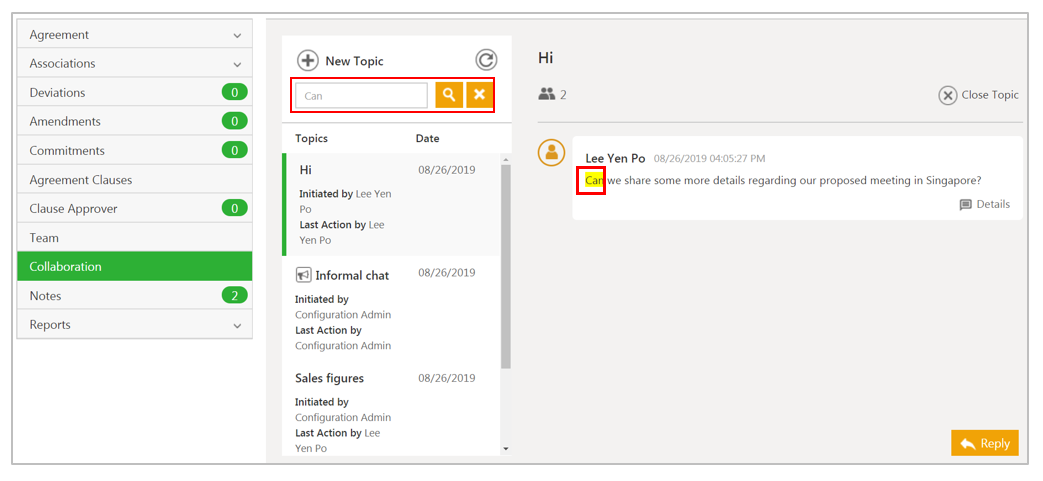
Task: Click the New Topic plus icon
Action: point(308,61)
